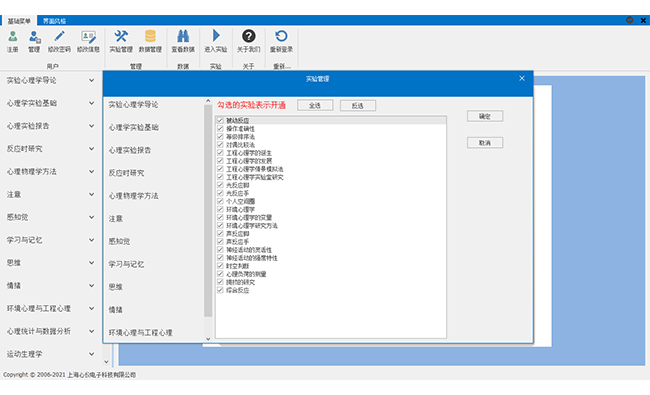Click dialog category list scrollbar thumb
Viewport: 650px width, 395px height.
[208, 211]
